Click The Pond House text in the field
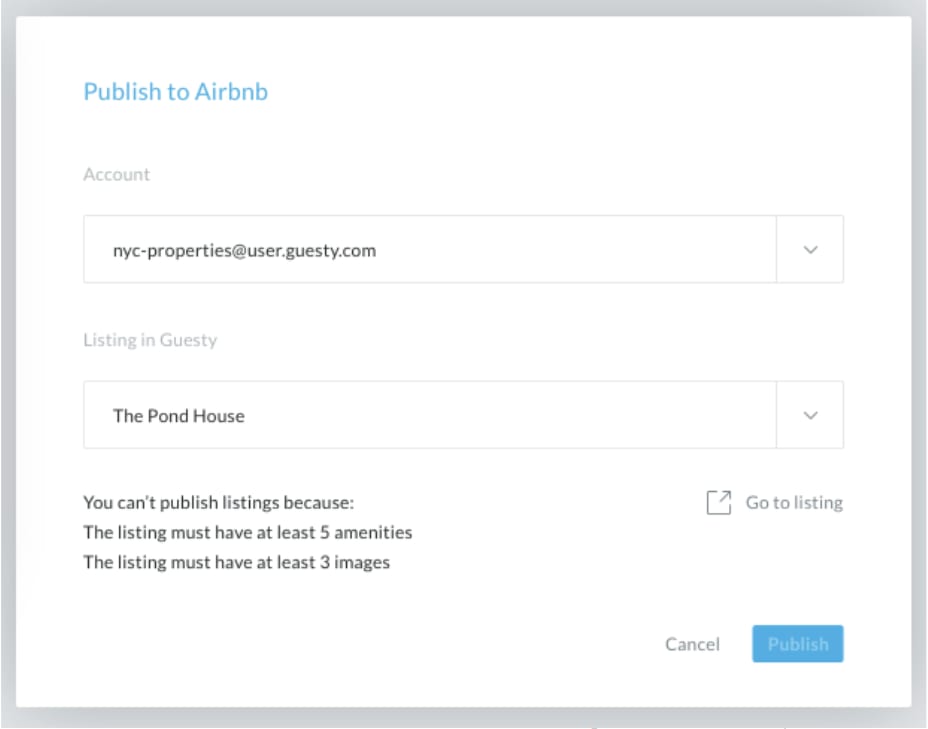The width and height of the screenshot is (928, 729). tap(179, 416)
